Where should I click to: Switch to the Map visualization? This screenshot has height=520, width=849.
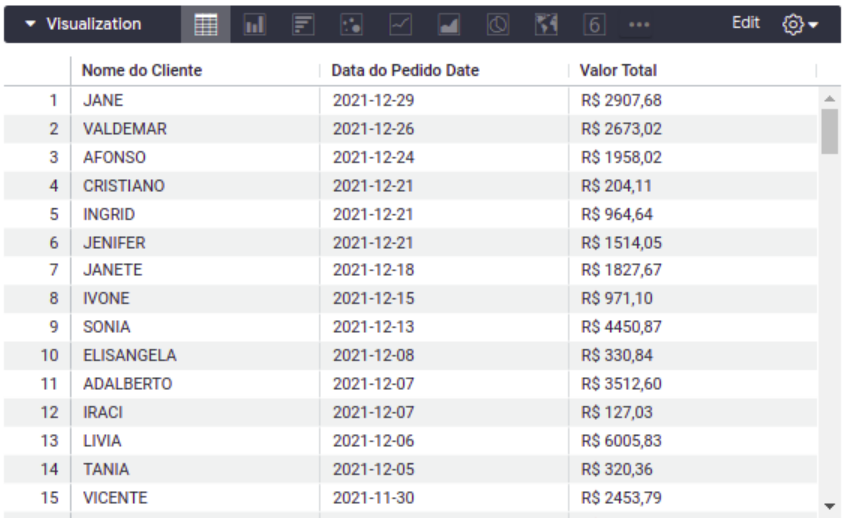[x=546, y=24]
